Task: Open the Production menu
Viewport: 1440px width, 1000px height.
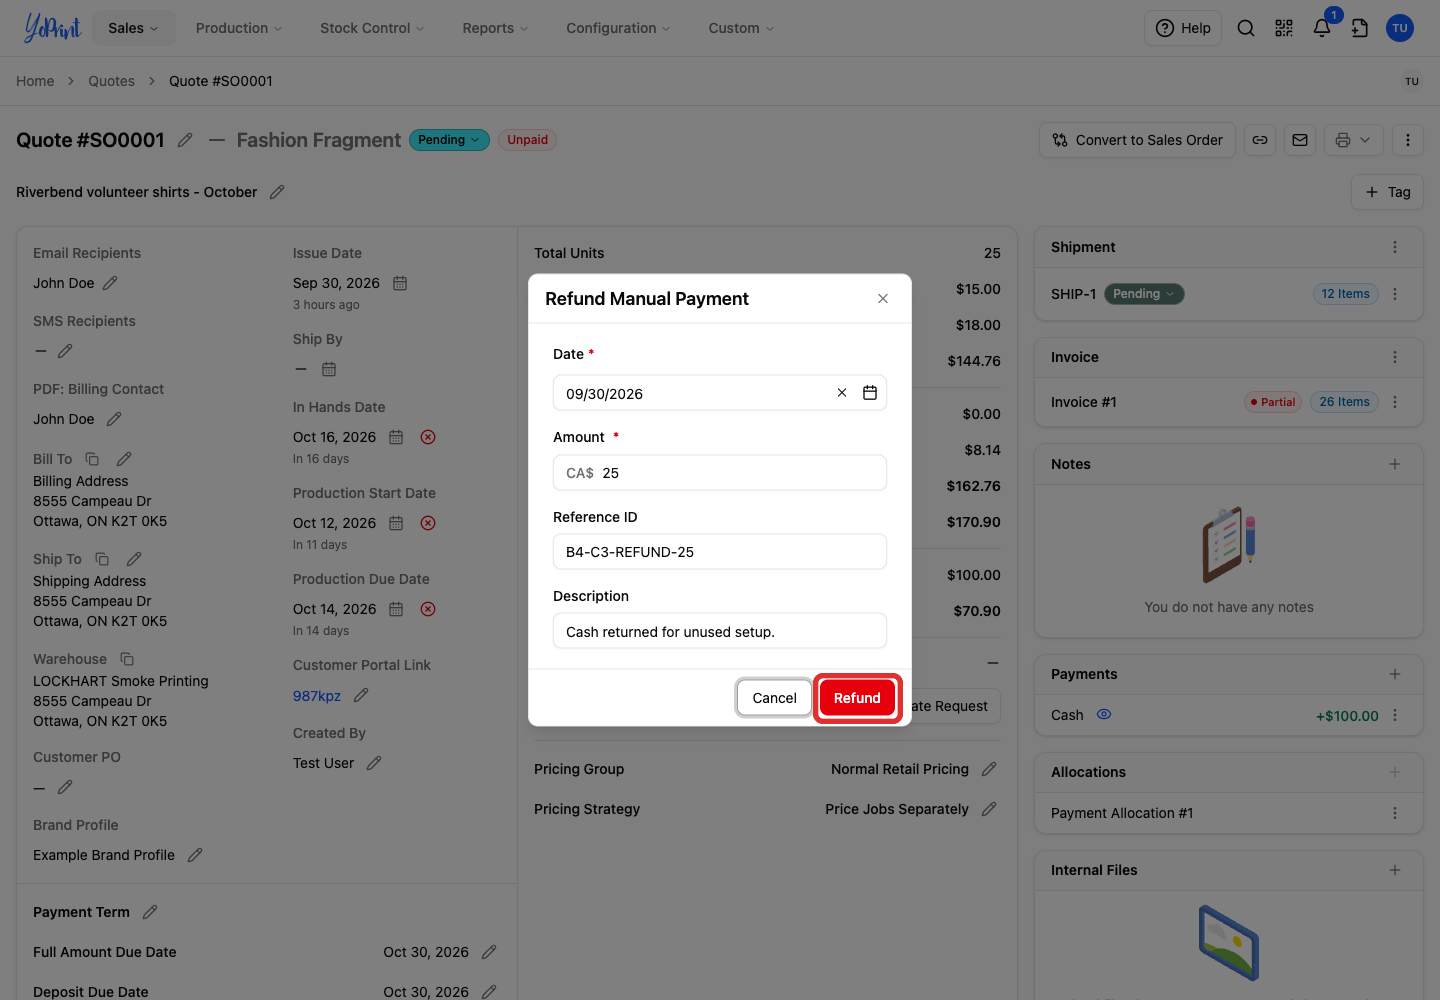Action: (239, 28)
